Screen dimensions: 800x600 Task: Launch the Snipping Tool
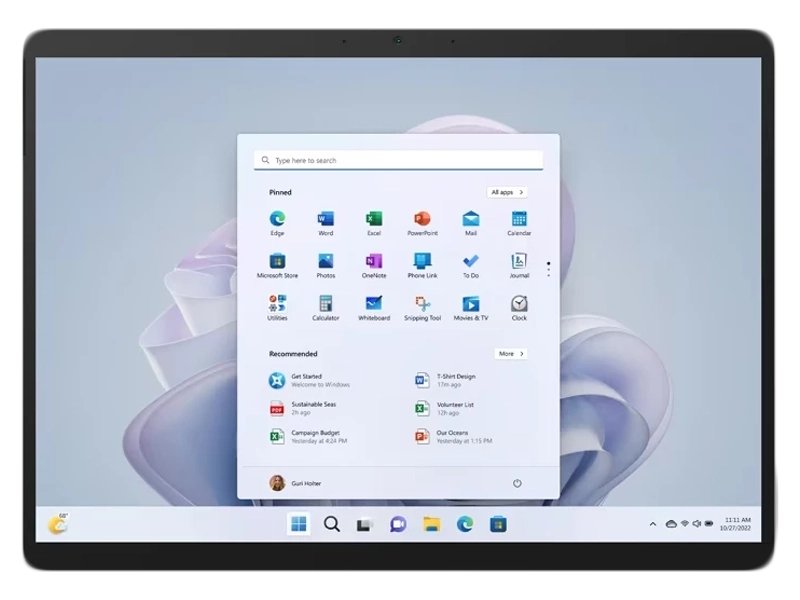tap(422, 308)
